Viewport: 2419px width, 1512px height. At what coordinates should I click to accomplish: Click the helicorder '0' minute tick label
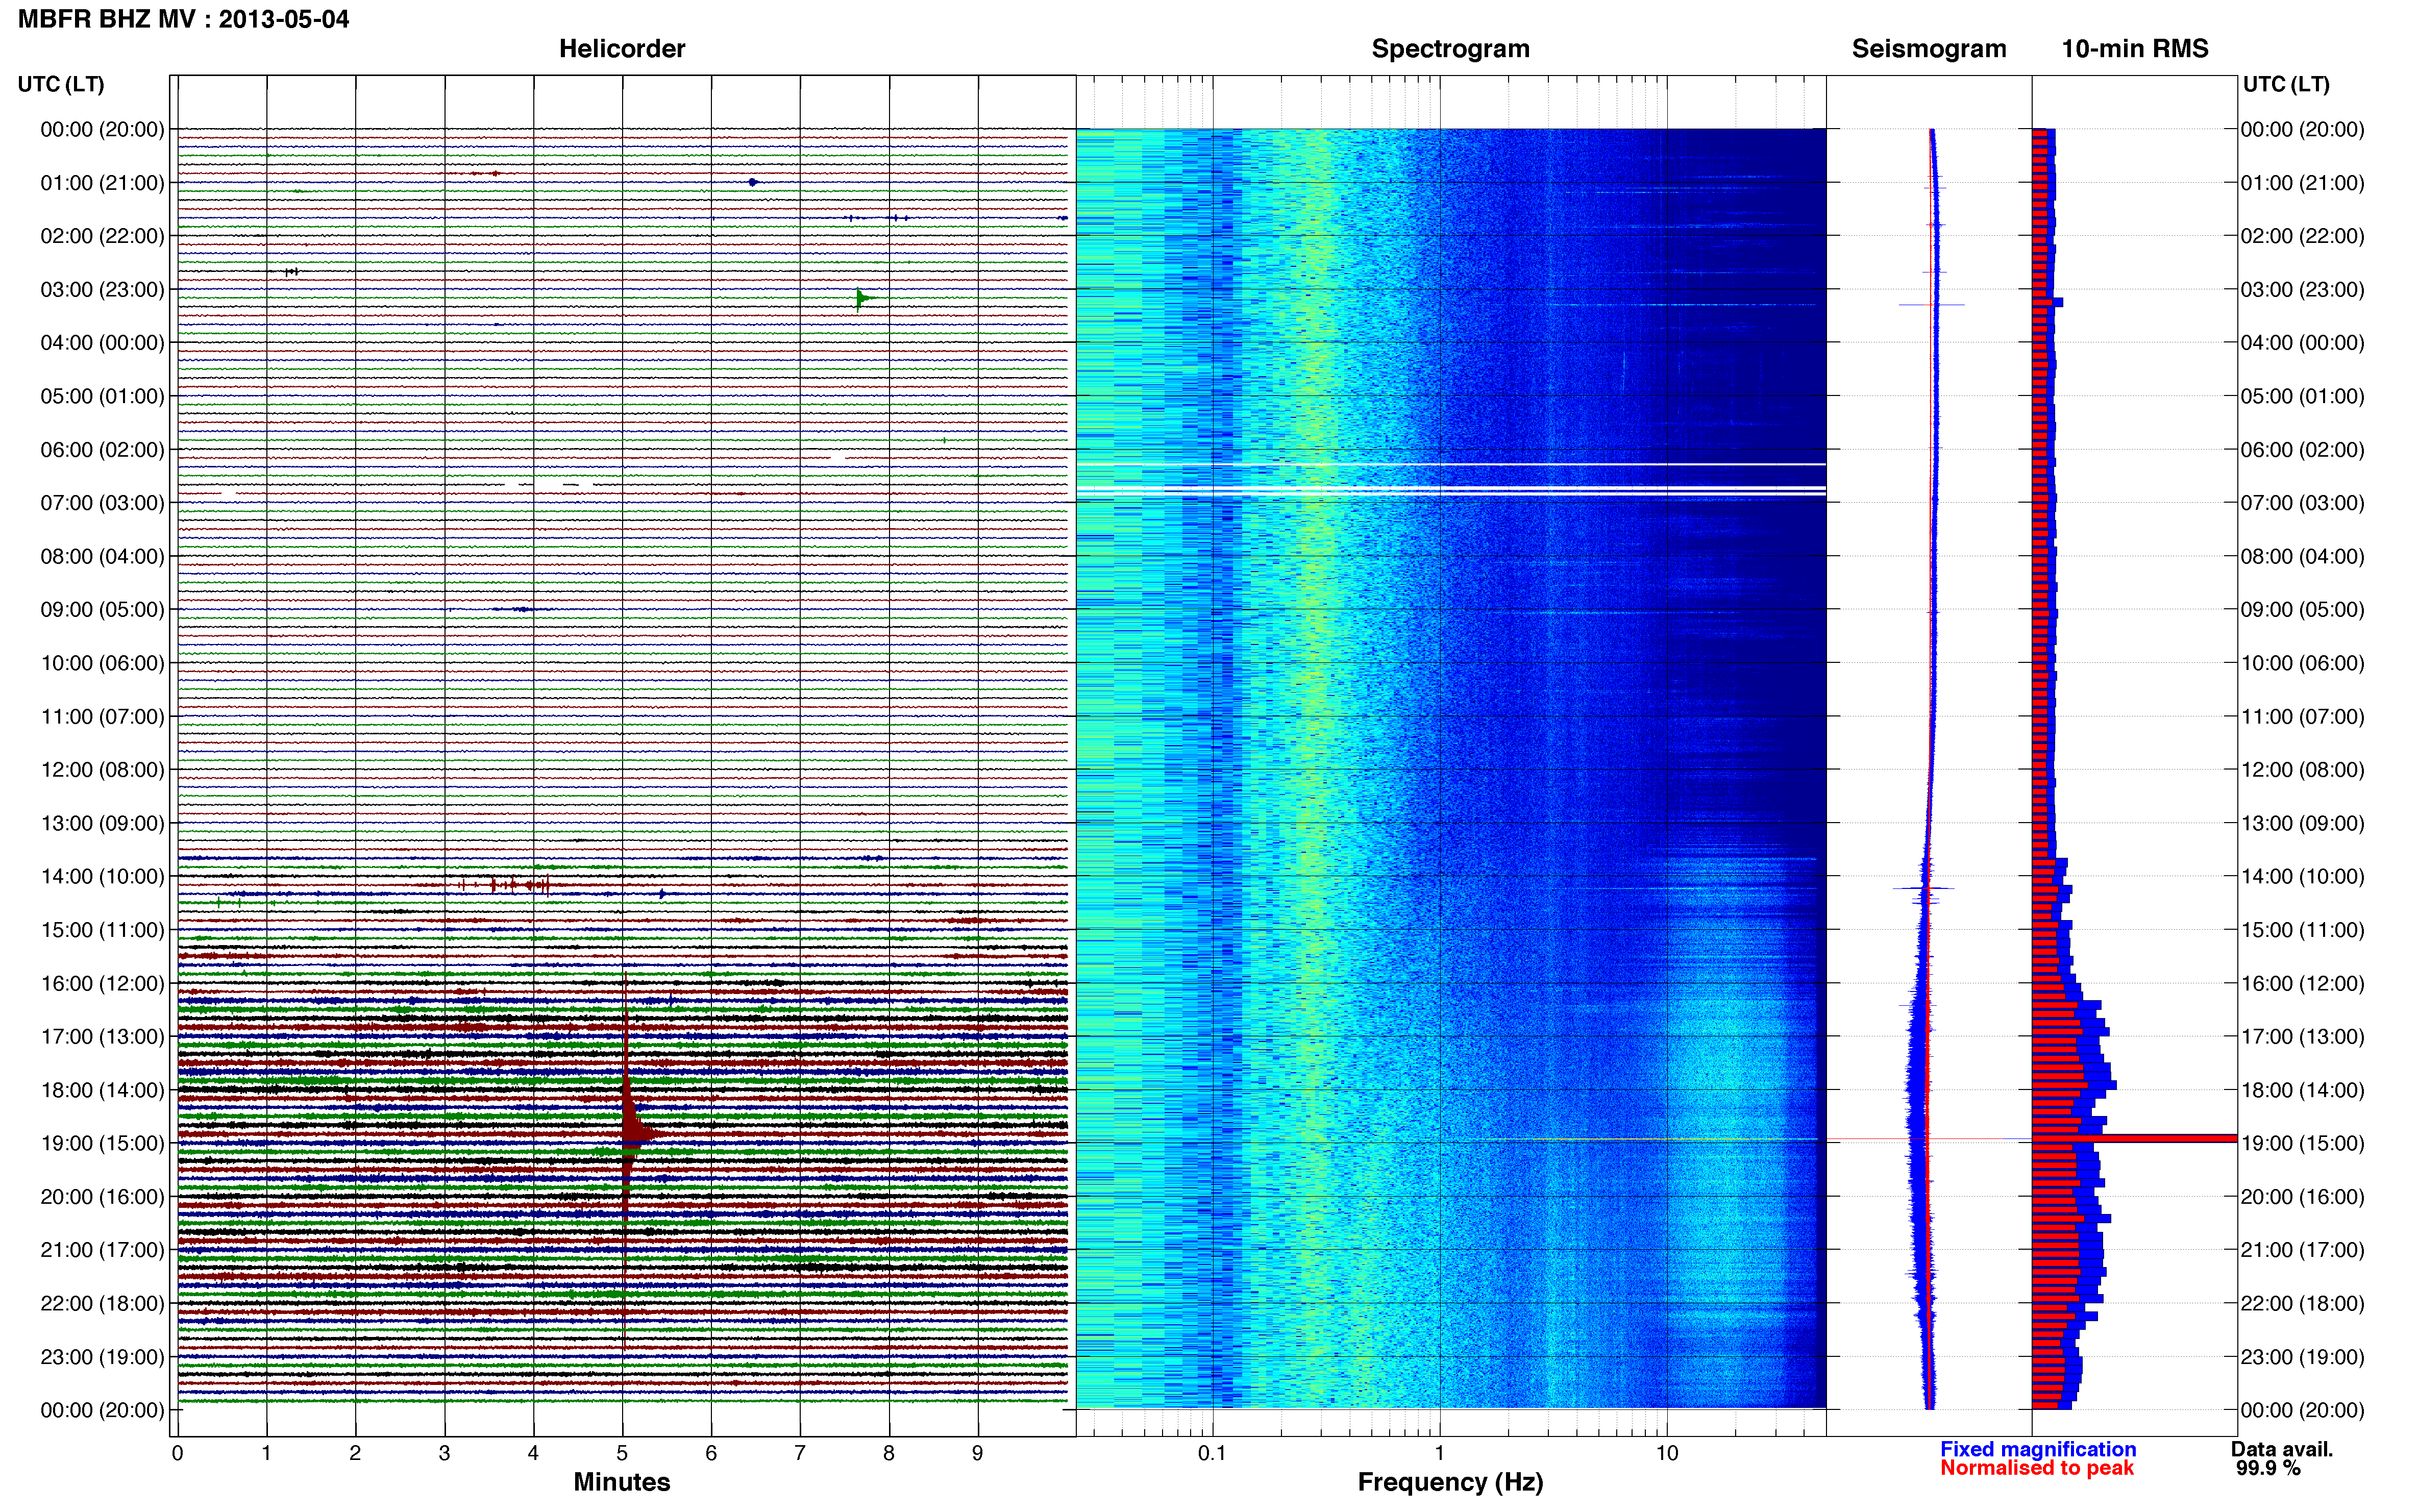pos(177,1453)
